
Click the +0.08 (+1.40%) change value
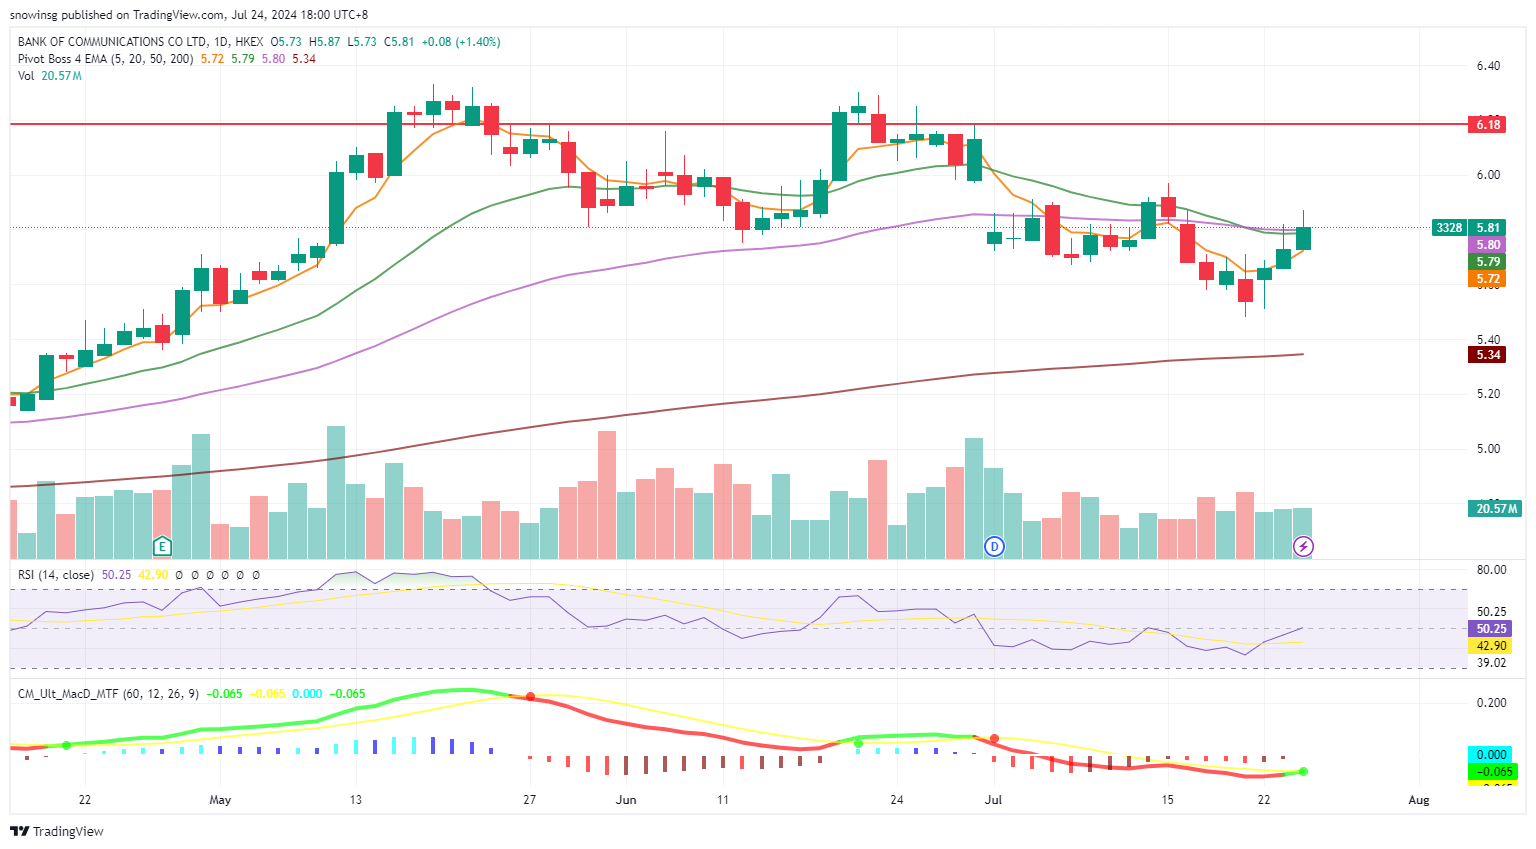coord(461,42)
